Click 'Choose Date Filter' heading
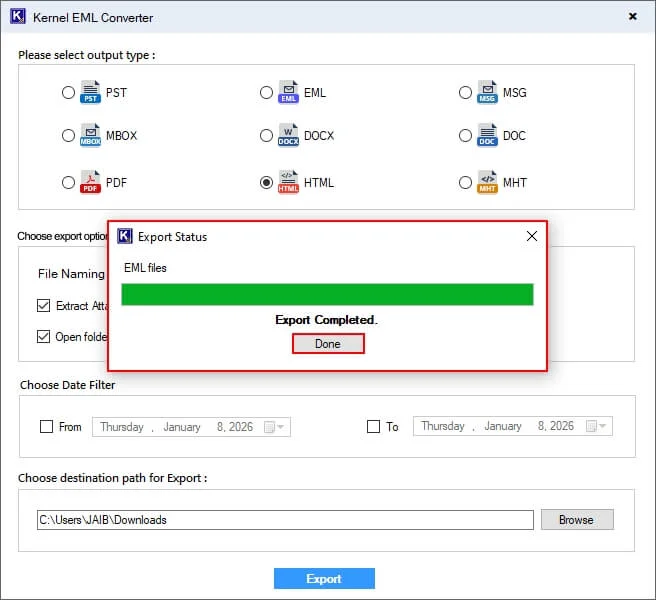656x600 pixels. 67,385
